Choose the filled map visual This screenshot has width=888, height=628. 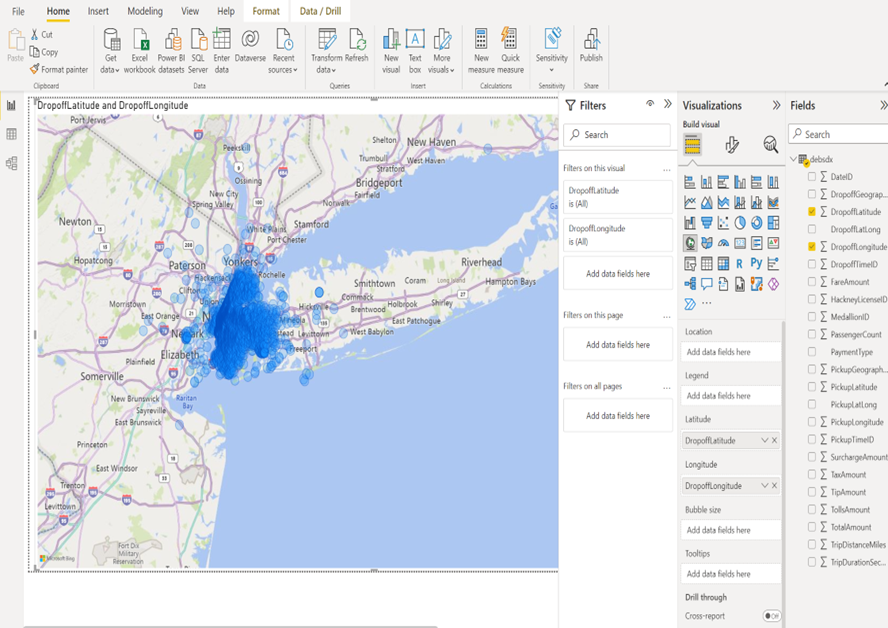pos(706,243)
